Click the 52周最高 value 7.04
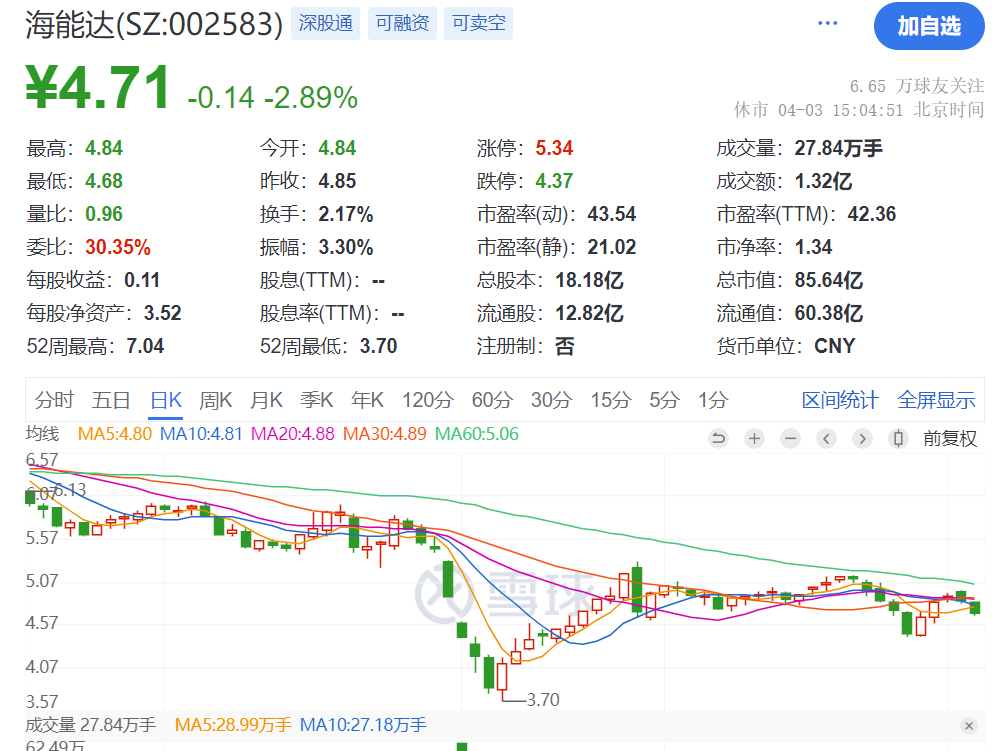997x751 pixels. (x=145, y=347)
